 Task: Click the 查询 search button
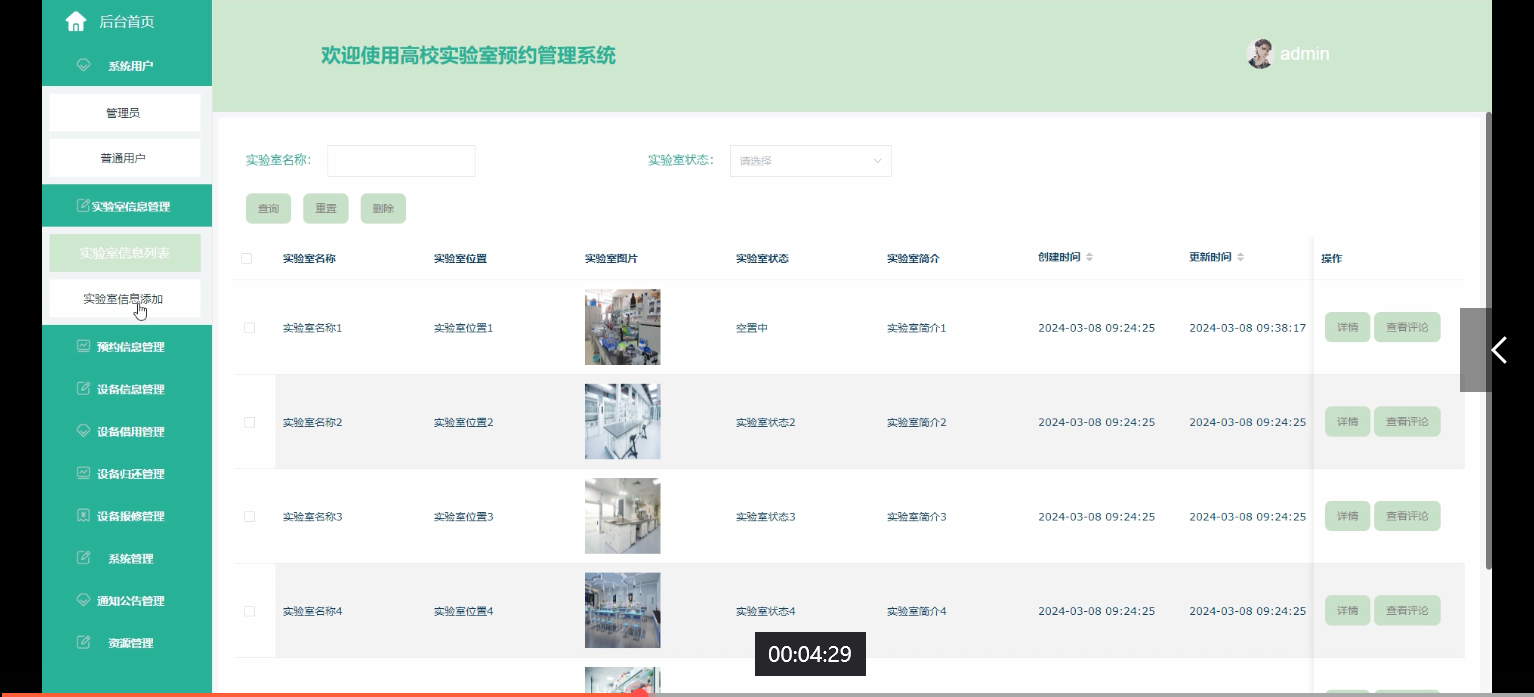pyautogui.click(x=268, y=209)
